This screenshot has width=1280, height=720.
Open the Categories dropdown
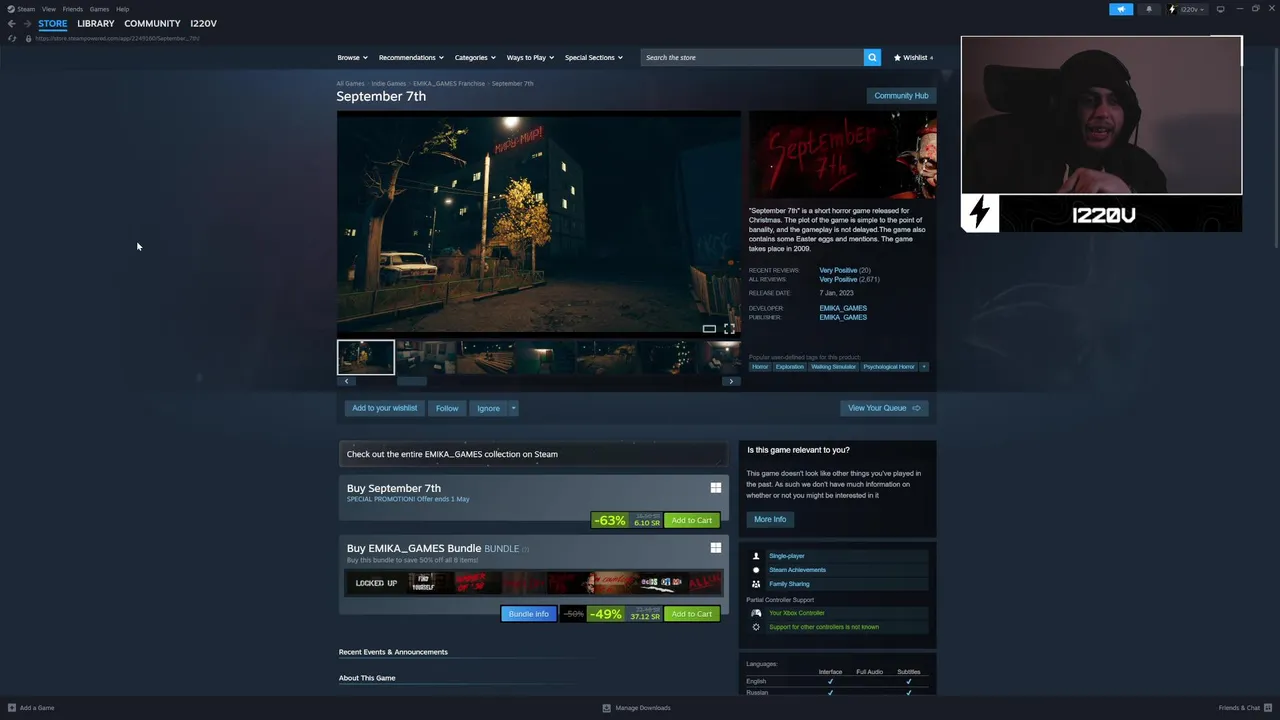pyautogui.click(x=475, y=57)
